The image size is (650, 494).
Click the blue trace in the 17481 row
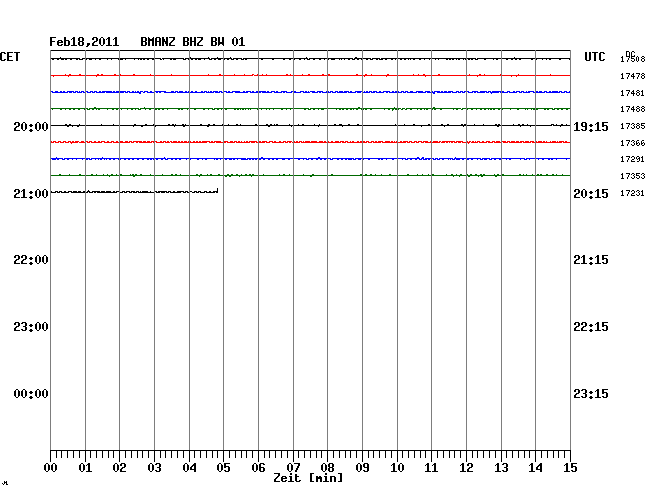310,92
